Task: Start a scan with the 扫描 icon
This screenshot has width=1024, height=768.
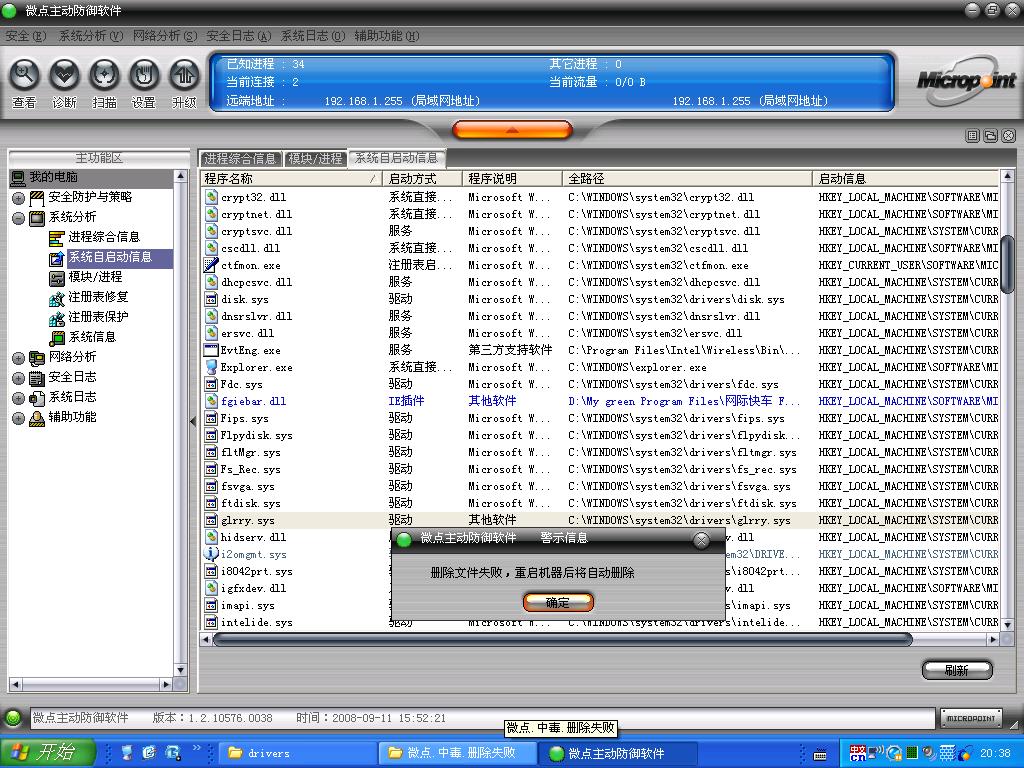Action: tap(104, 75)
